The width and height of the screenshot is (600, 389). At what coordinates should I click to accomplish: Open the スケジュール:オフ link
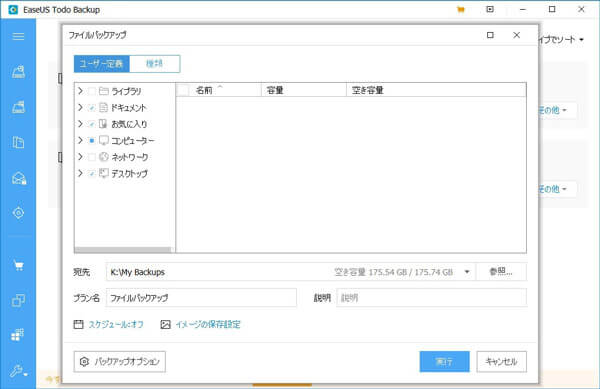point(116,324)
